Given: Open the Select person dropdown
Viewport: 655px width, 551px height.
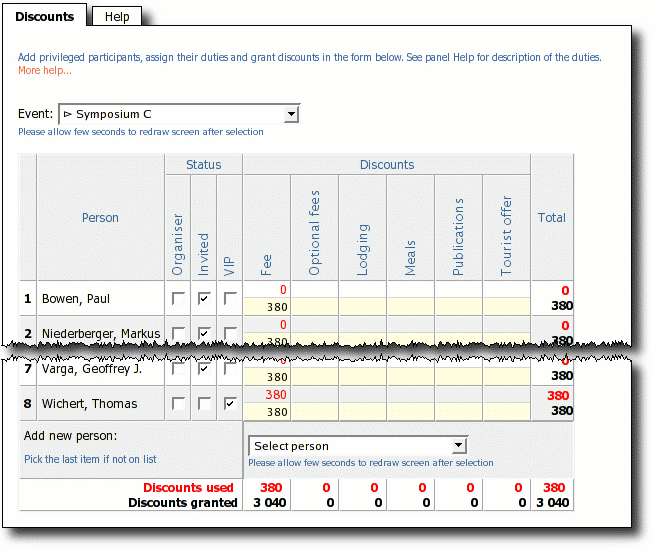Looking at the screenshot, I should pyautogui.click(x=458, y=446).
